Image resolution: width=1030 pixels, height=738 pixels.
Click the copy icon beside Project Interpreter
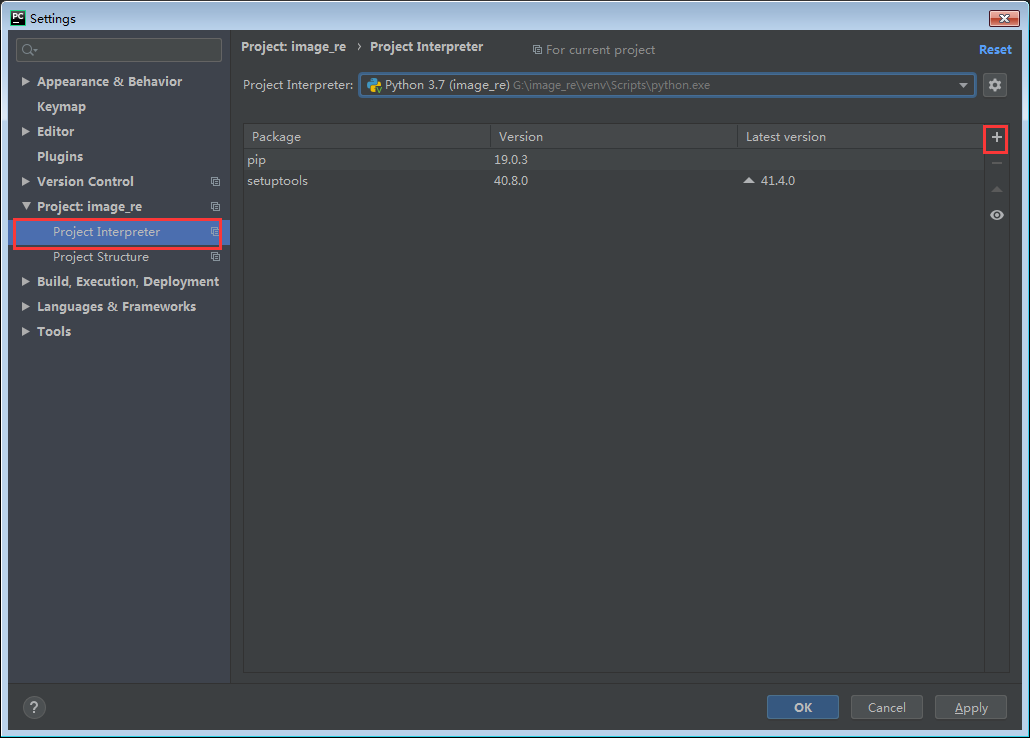[x=214, y=231]
